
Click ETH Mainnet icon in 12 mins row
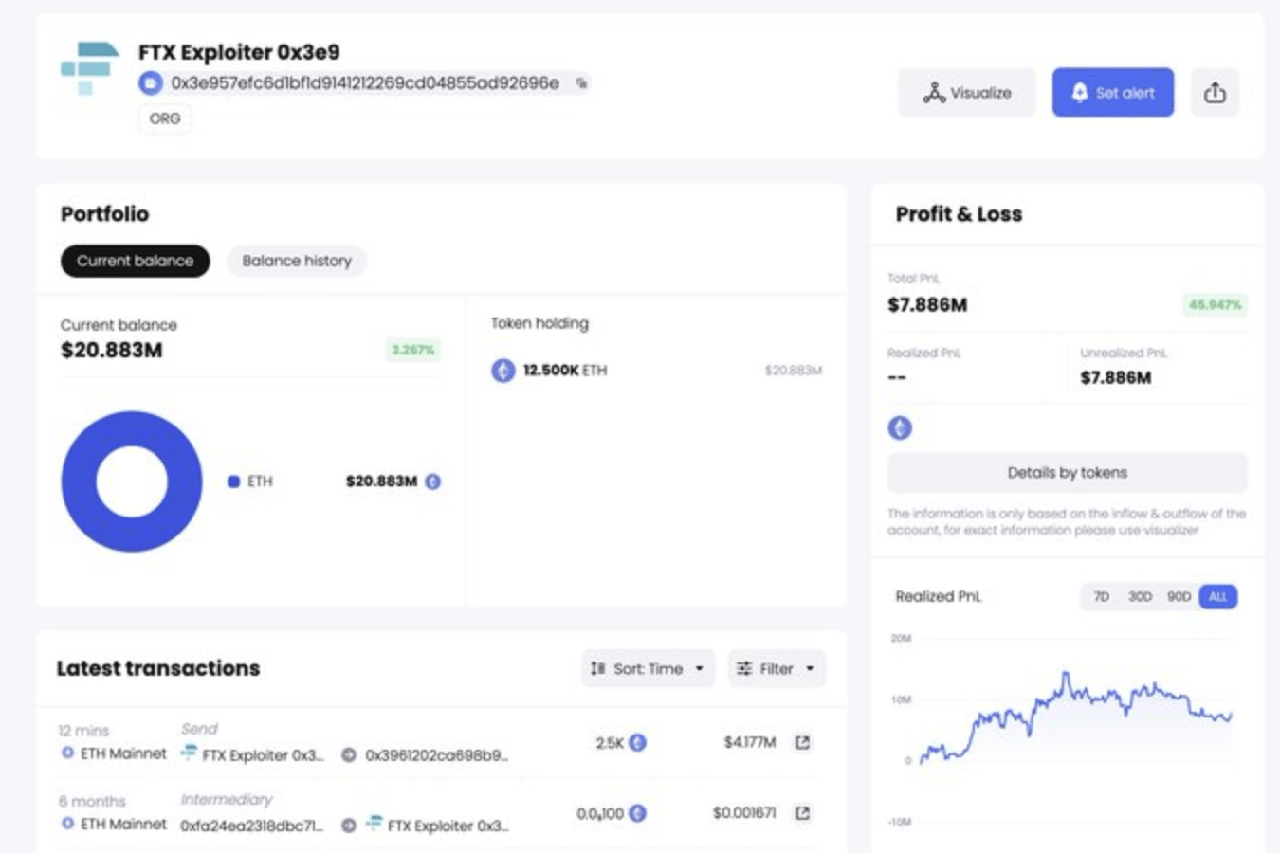(x=68, y=753)
